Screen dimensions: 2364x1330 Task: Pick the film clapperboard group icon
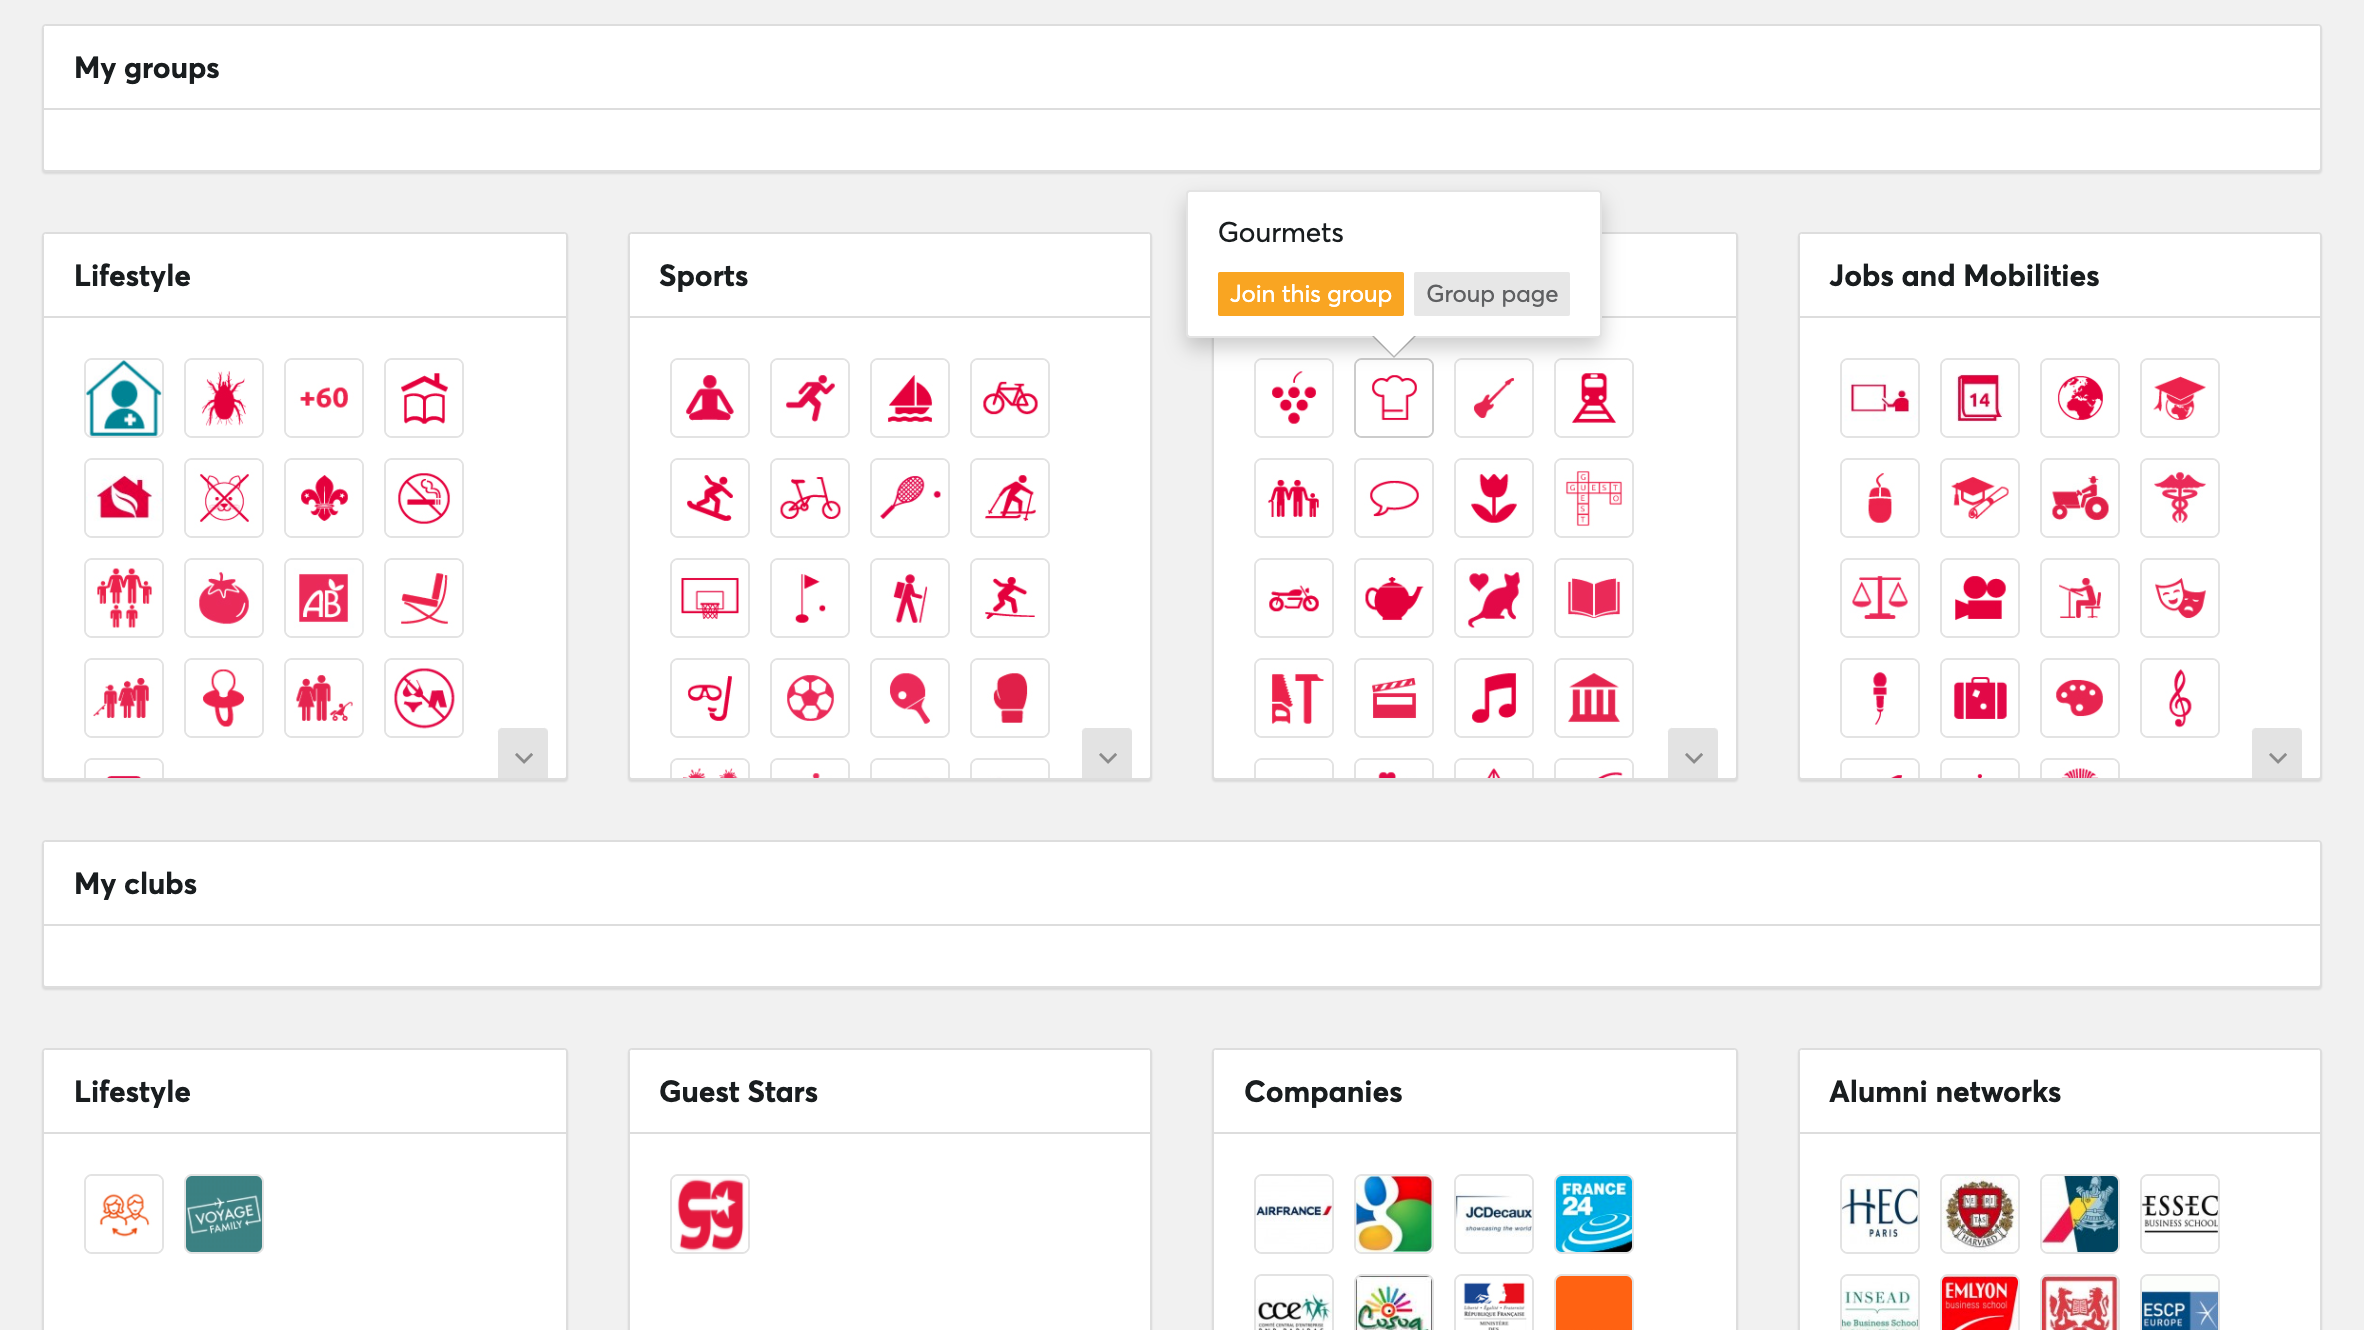[x=1394, y=698]
